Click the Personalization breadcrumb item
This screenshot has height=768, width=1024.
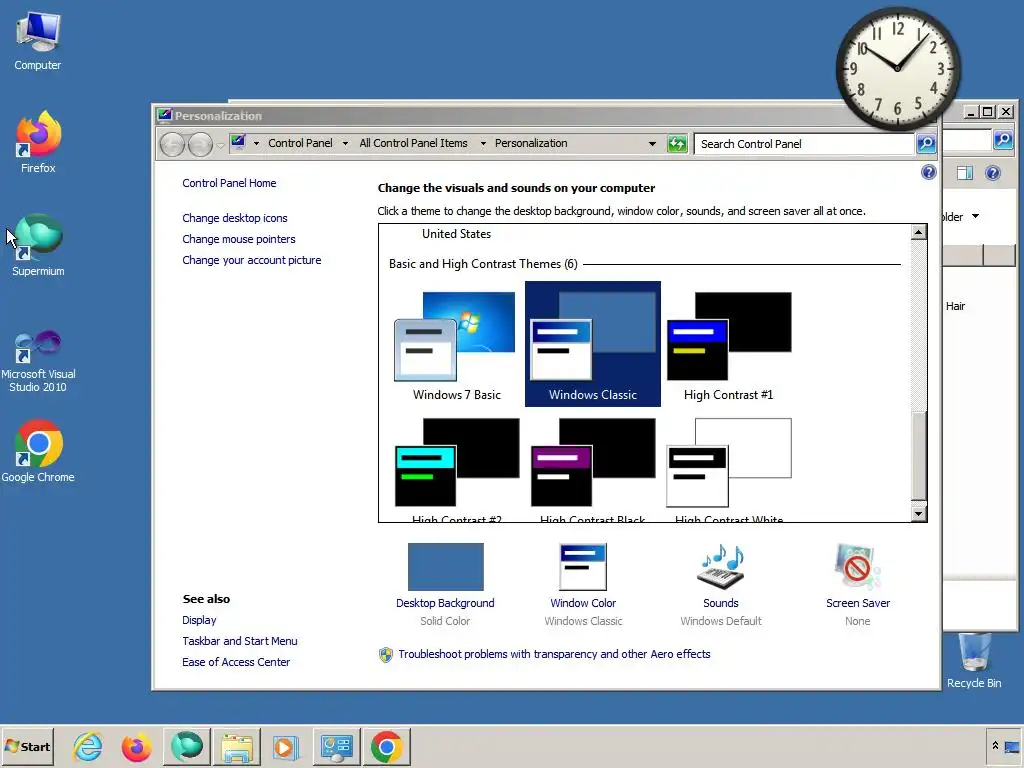531,143
